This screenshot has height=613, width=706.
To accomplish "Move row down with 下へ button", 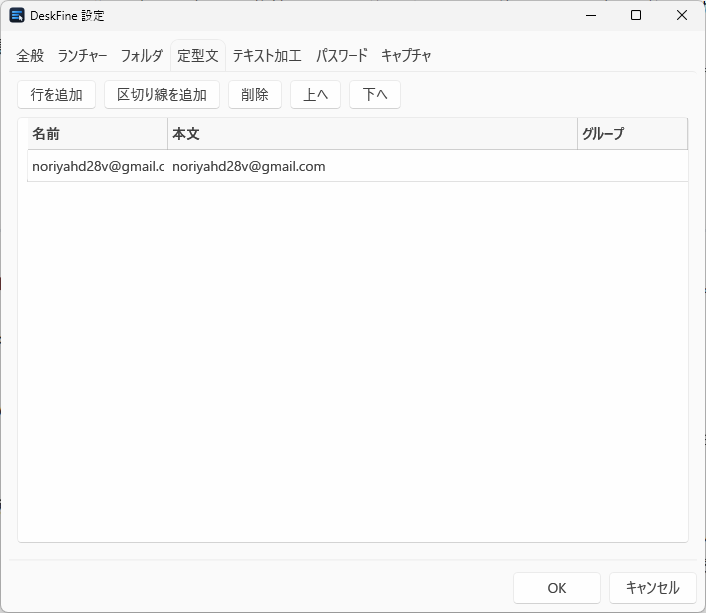I will tap(375, 95).
